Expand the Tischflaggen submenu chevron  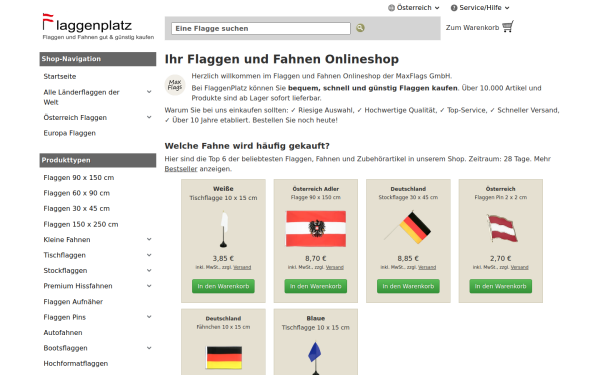149,255
